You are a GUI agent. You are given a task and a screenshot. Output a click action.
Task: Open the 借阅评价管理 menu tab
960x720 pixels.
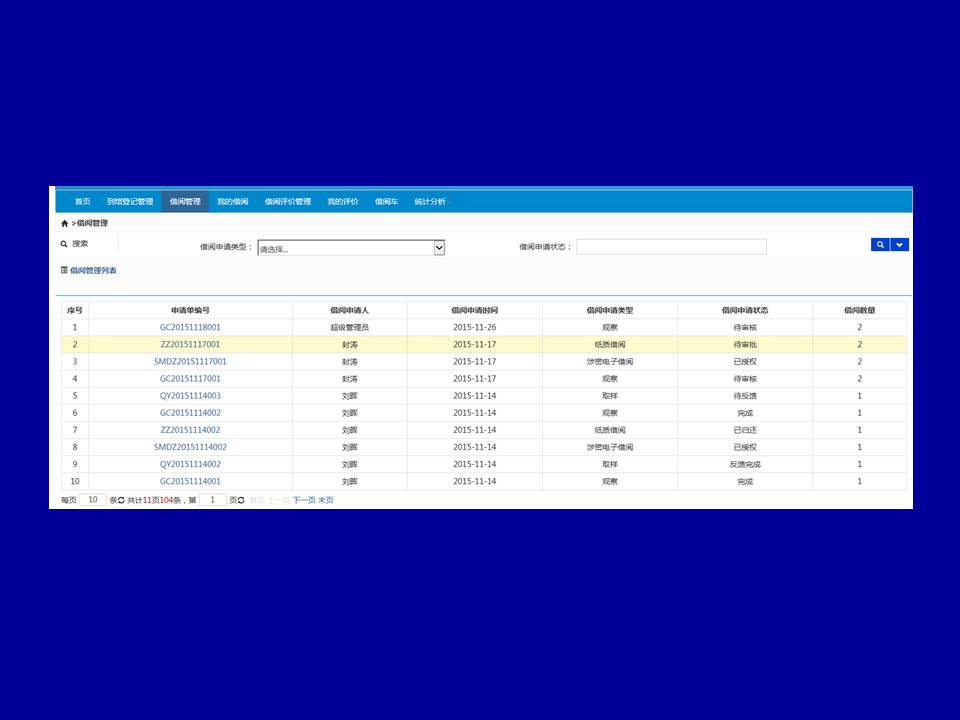(288, 201)
